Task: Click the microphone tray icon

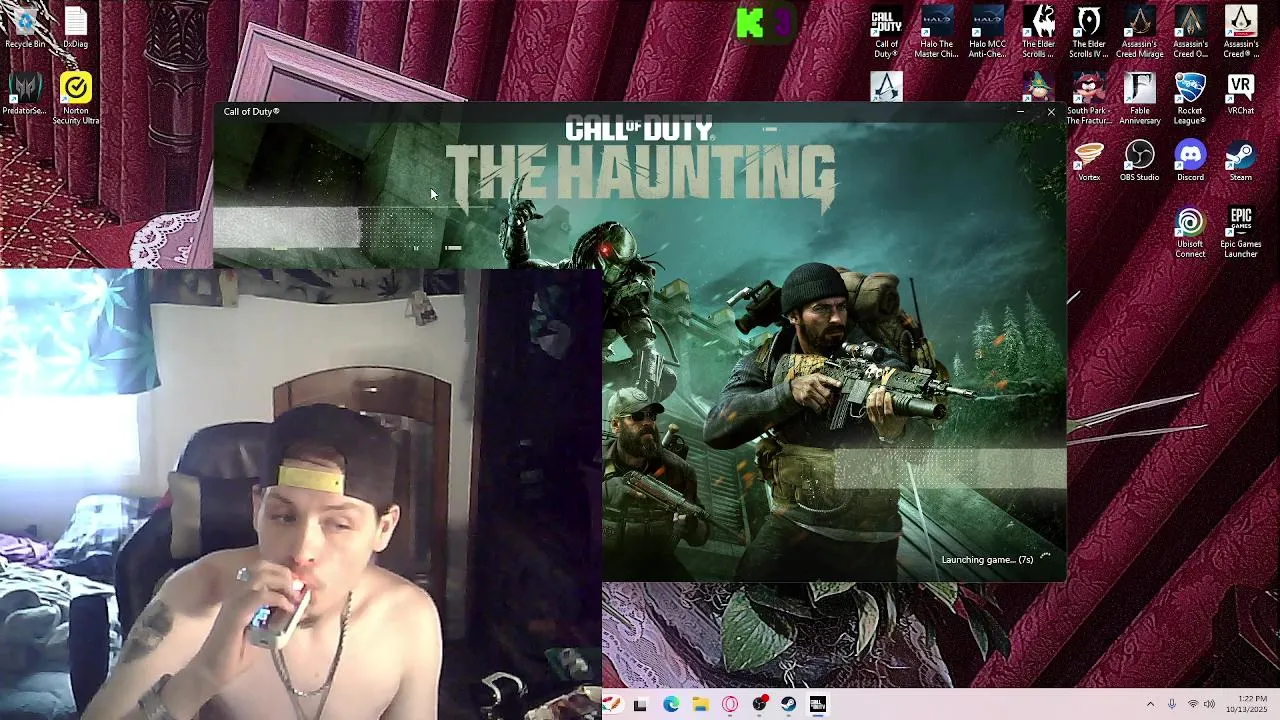Action: [1172, 704]
